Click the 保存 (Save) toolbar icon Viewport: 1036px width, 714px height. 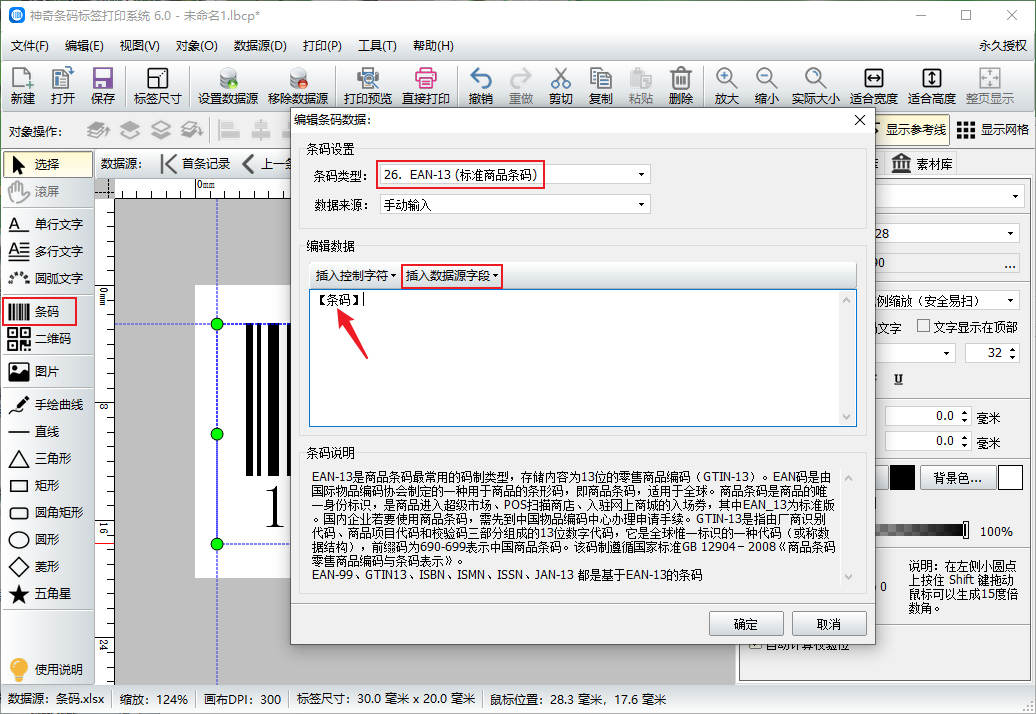click(x=102, y=85)
